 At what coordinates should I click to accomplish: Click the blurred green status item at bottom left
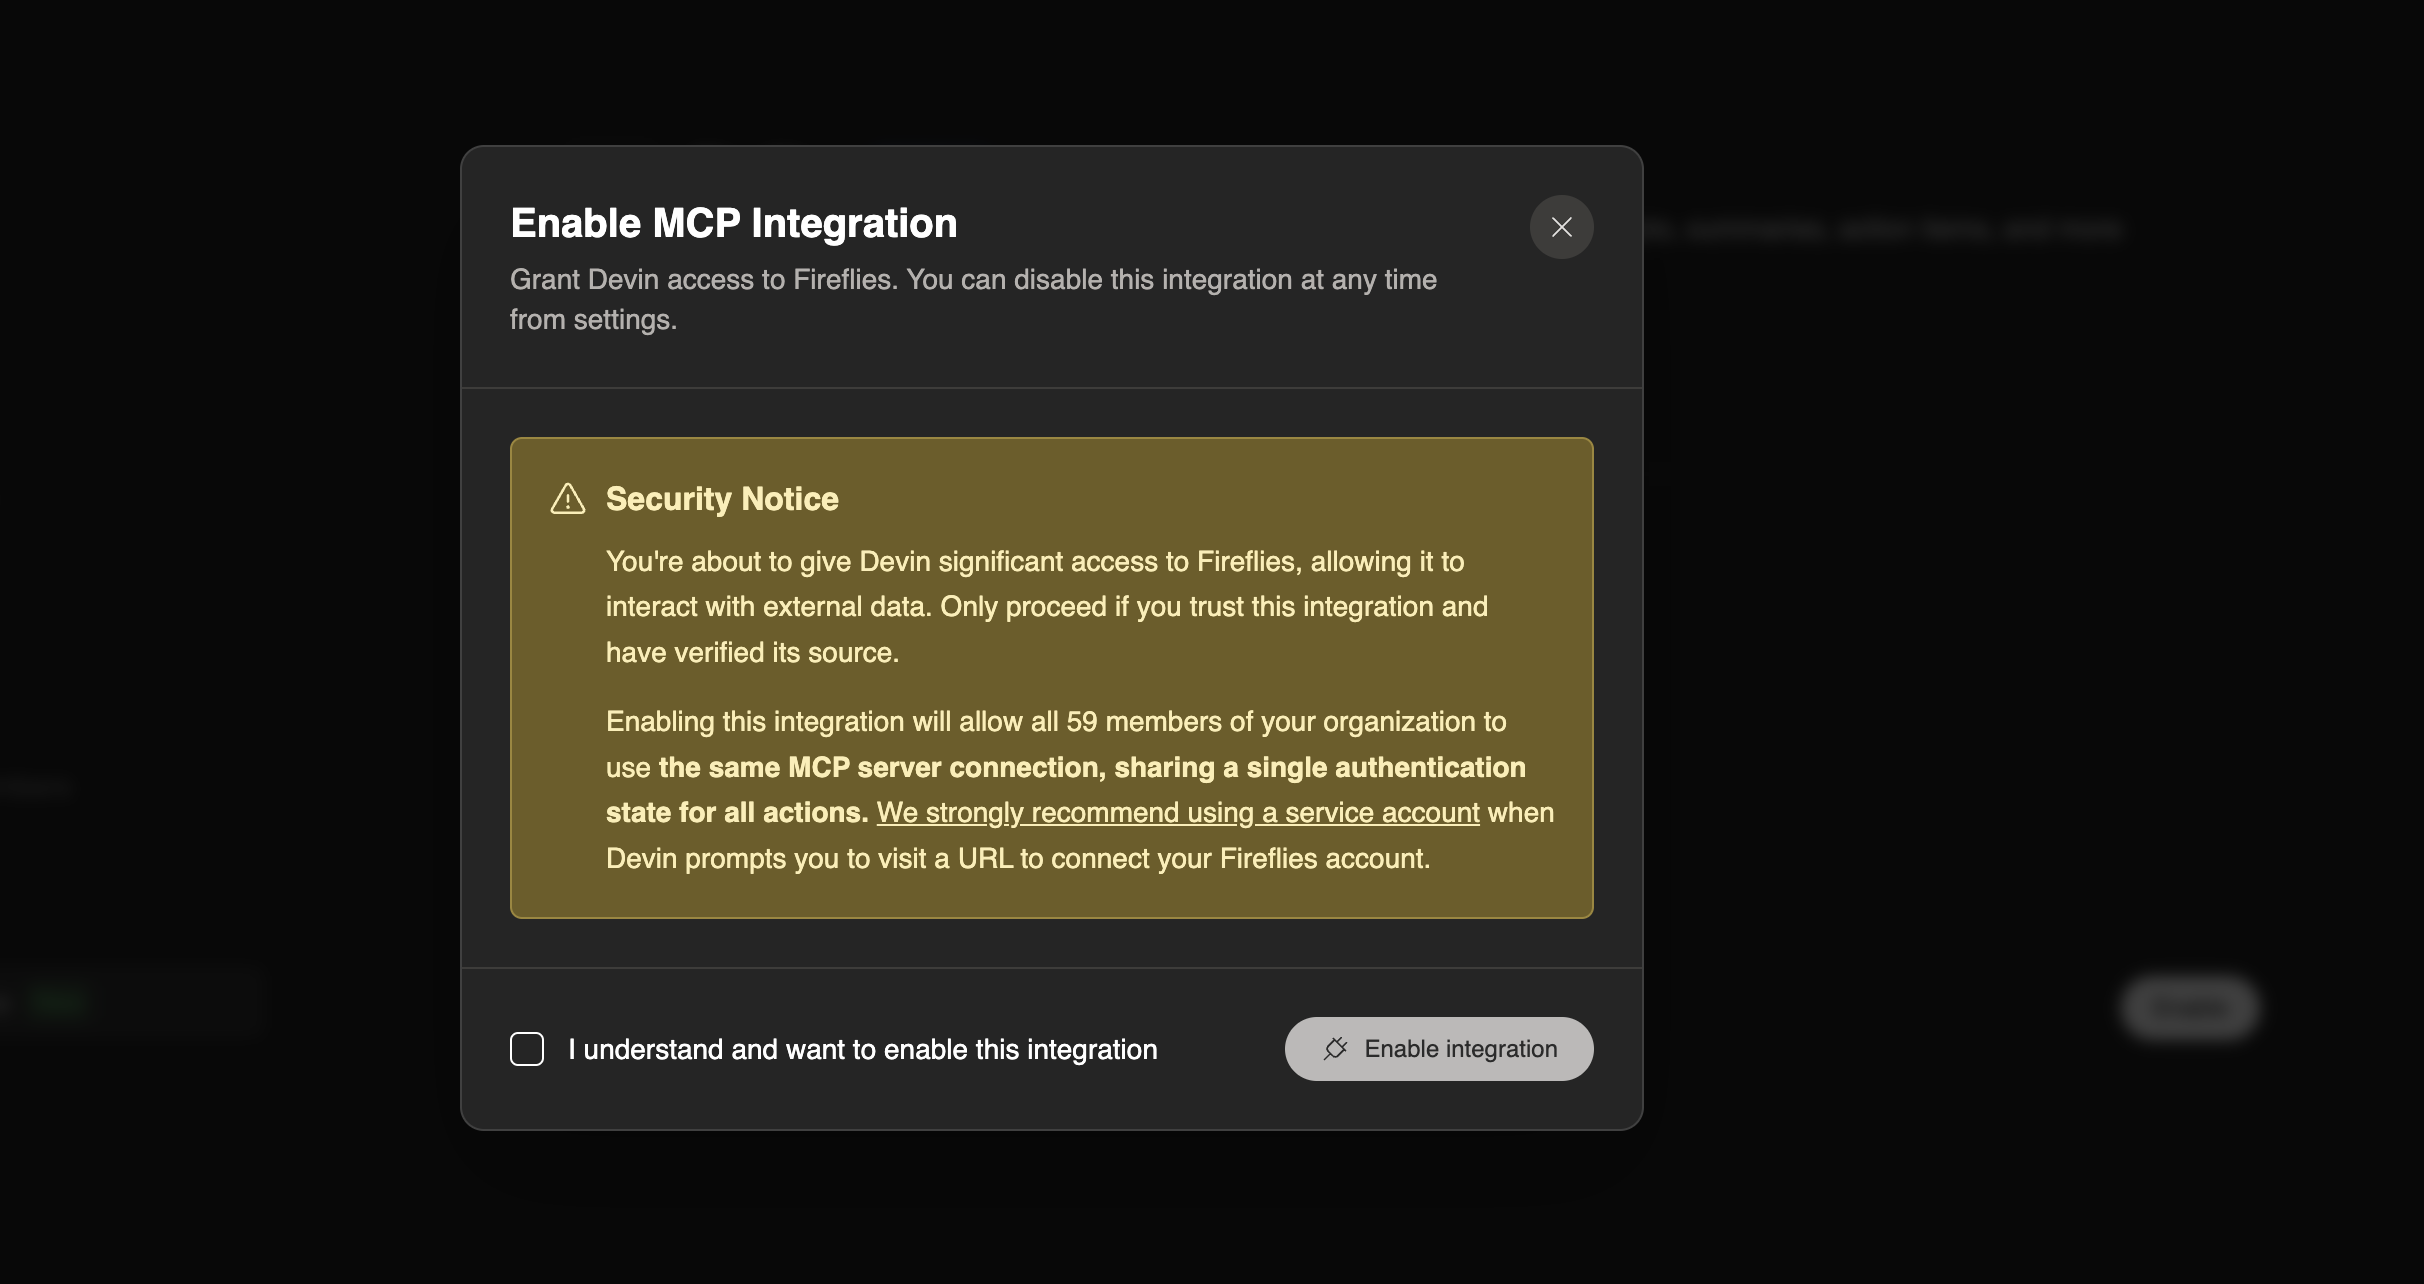click(x=58, y=1001)
